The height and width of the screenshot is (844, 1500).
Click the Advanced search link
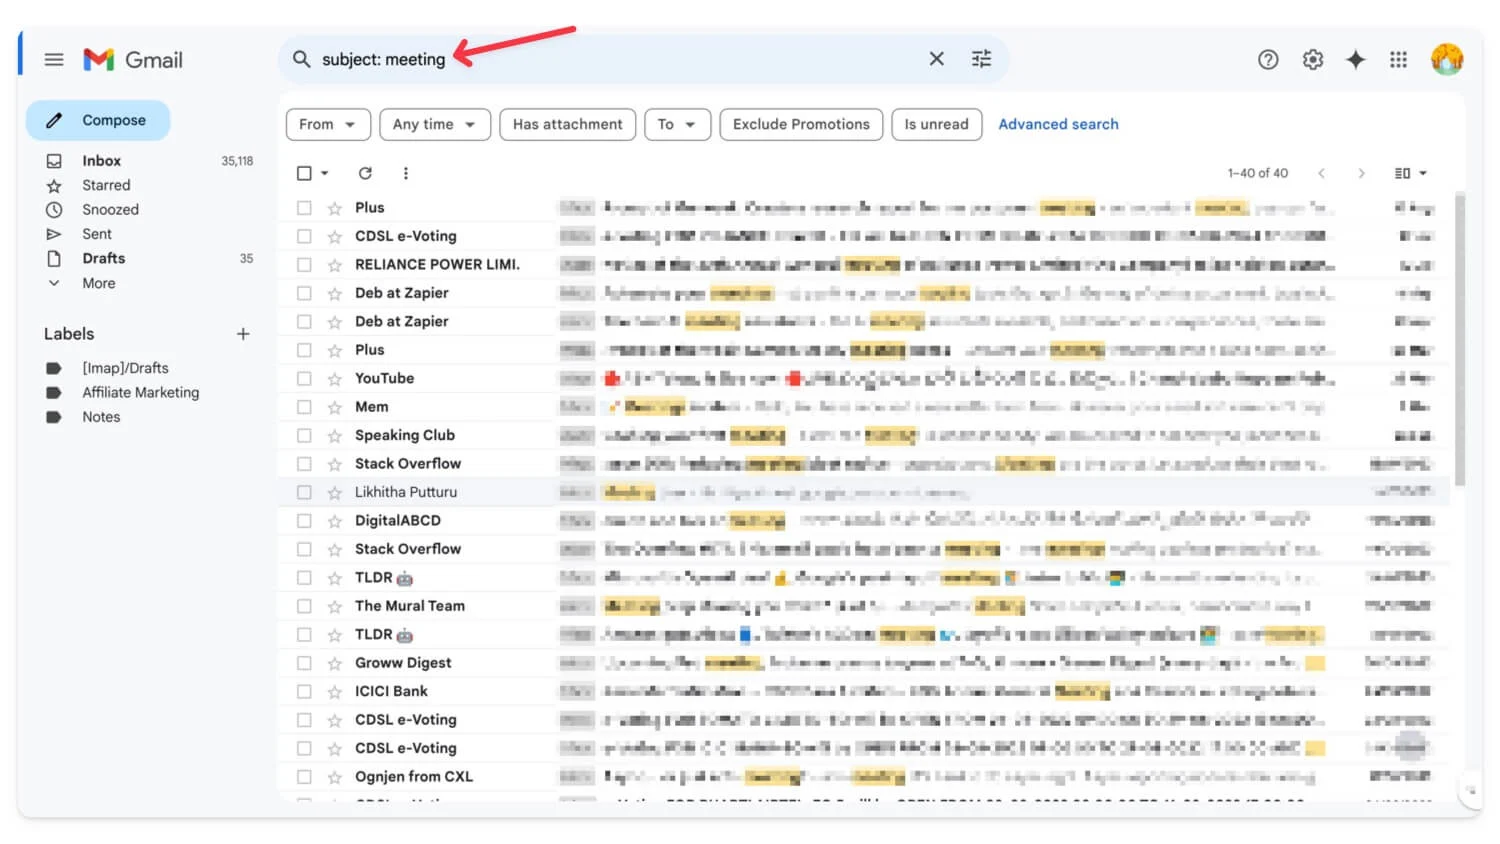[1058, 124]
